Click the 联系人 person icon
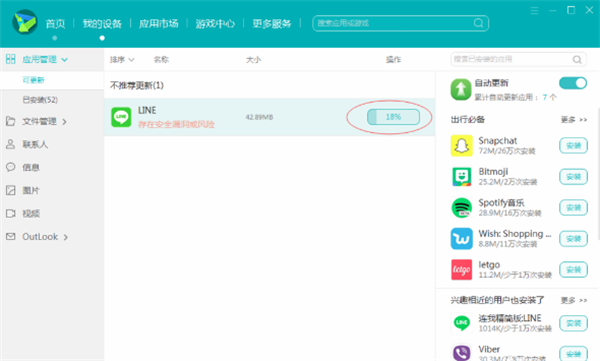This screenshot has height=361, width=600. 11,144
